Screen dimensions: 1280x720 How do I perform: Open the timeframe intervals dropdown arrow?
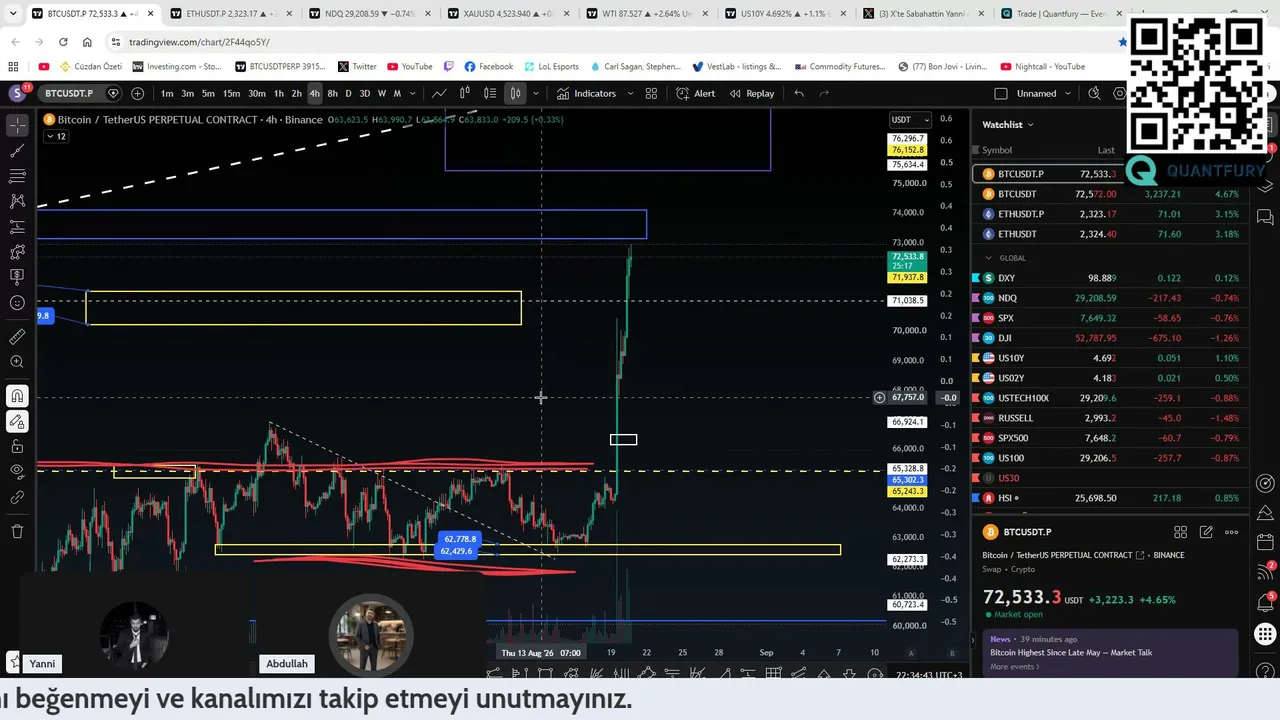tap(412, 93)
